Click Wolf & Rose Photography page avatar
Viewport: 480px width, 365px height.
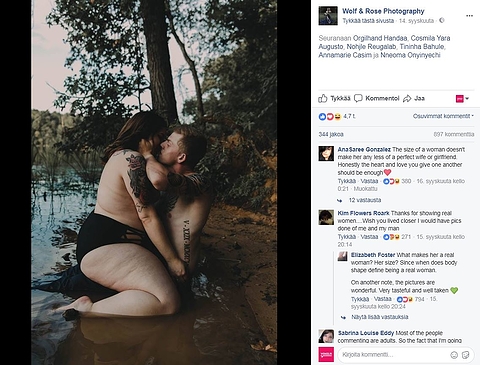pyautogui.click(x=328, y=16)
